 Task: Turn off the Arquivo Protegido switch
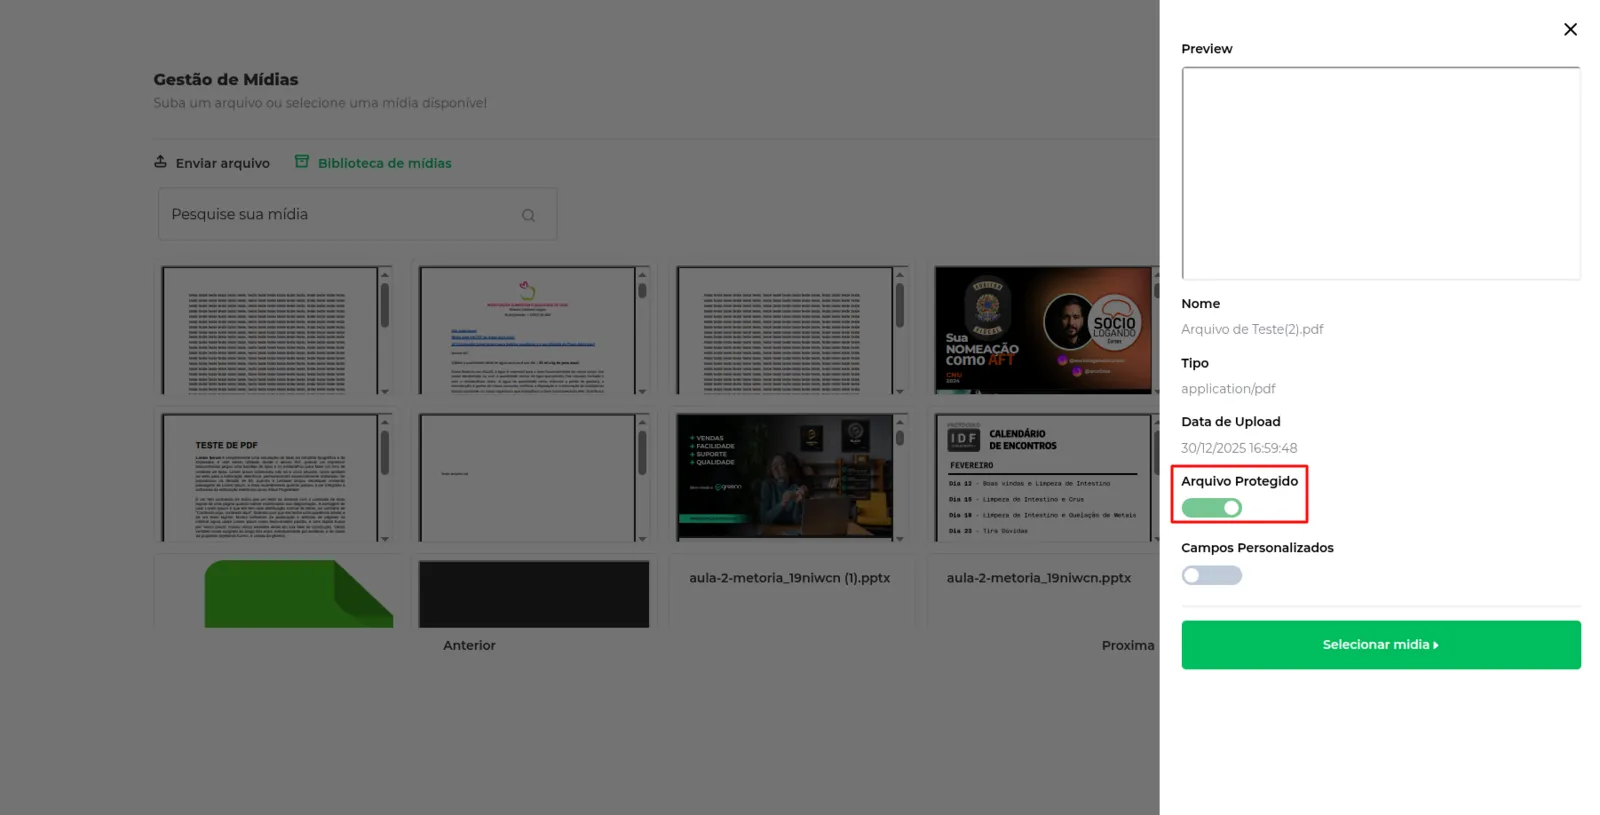point(1211,508)
